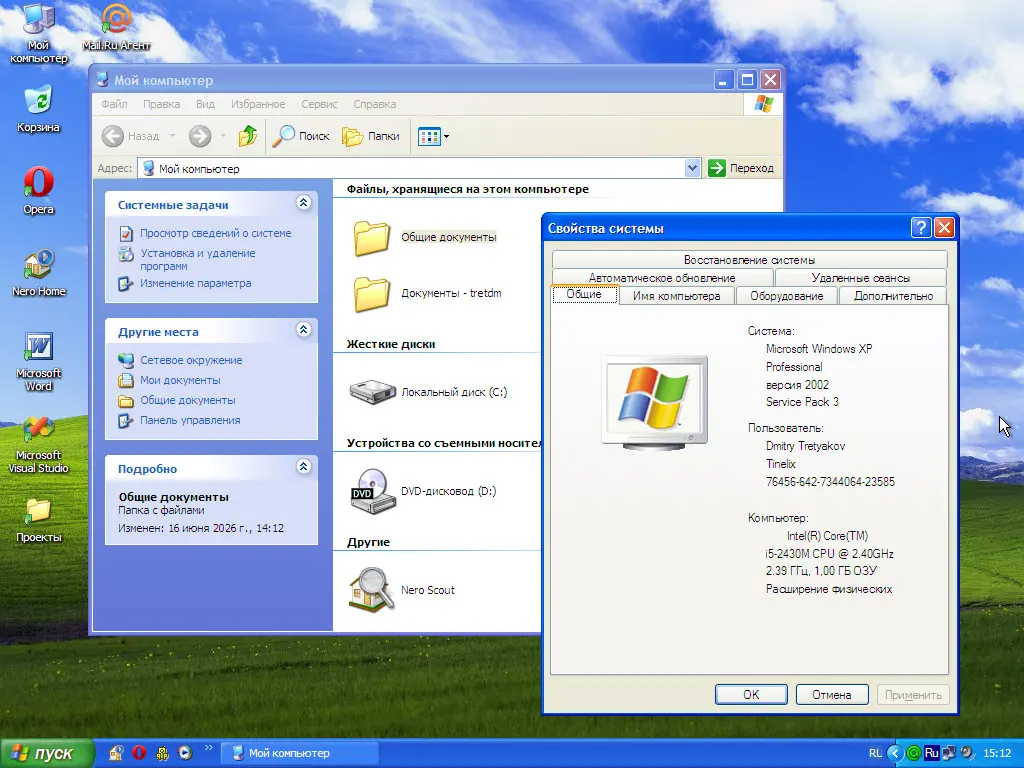Open the Вид menu
The image size is (1024, 768).
click(205, 104)
